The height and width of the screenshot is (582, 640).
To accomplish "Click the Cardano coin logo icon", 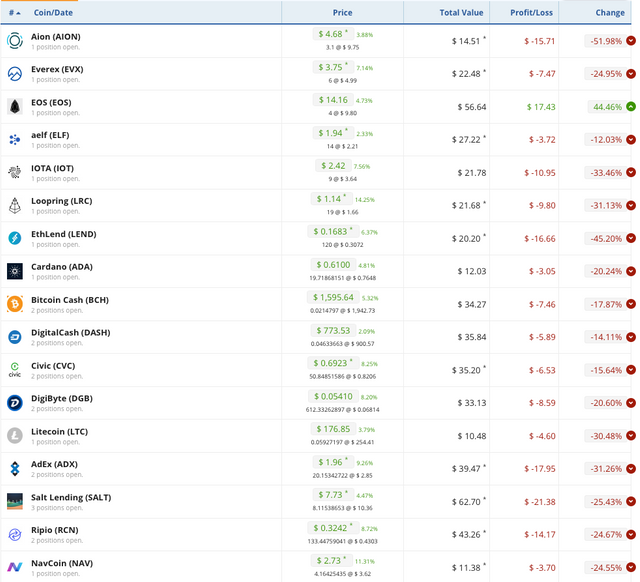I will [x=15, y=271].
